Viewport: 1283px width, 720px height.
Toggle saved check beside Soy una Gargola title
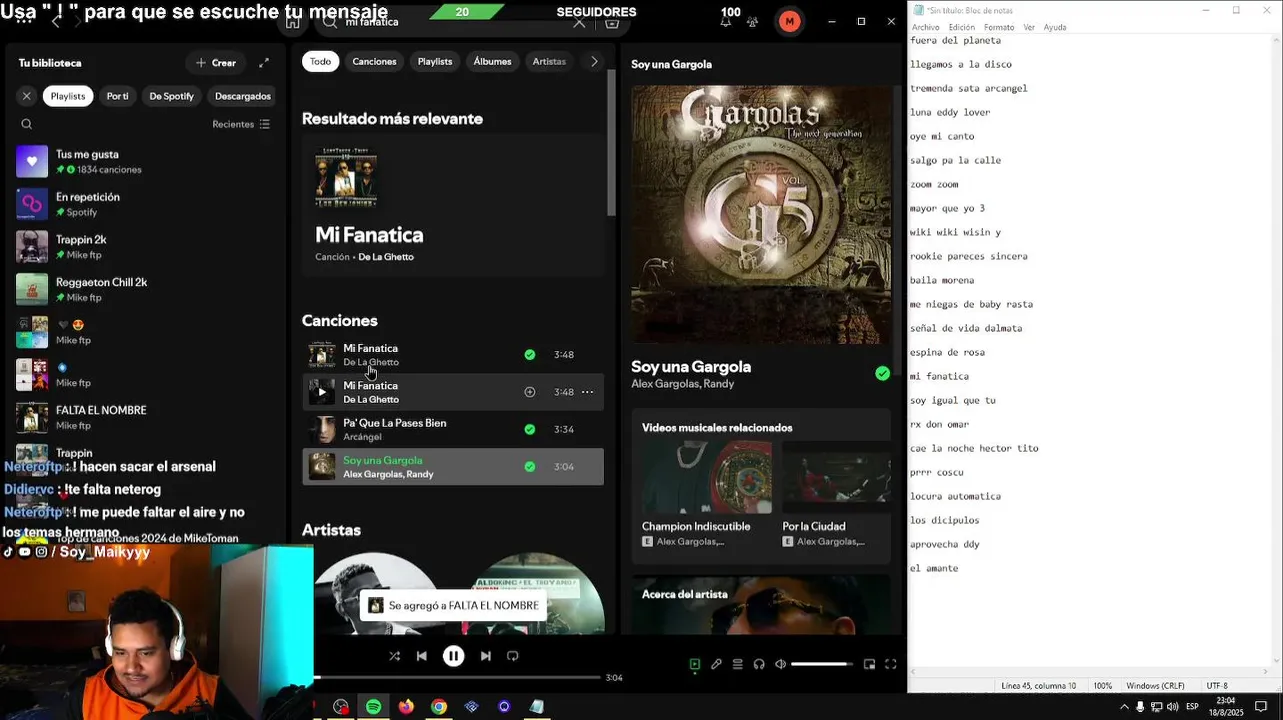pyautogui.click(x=882, y=373)
